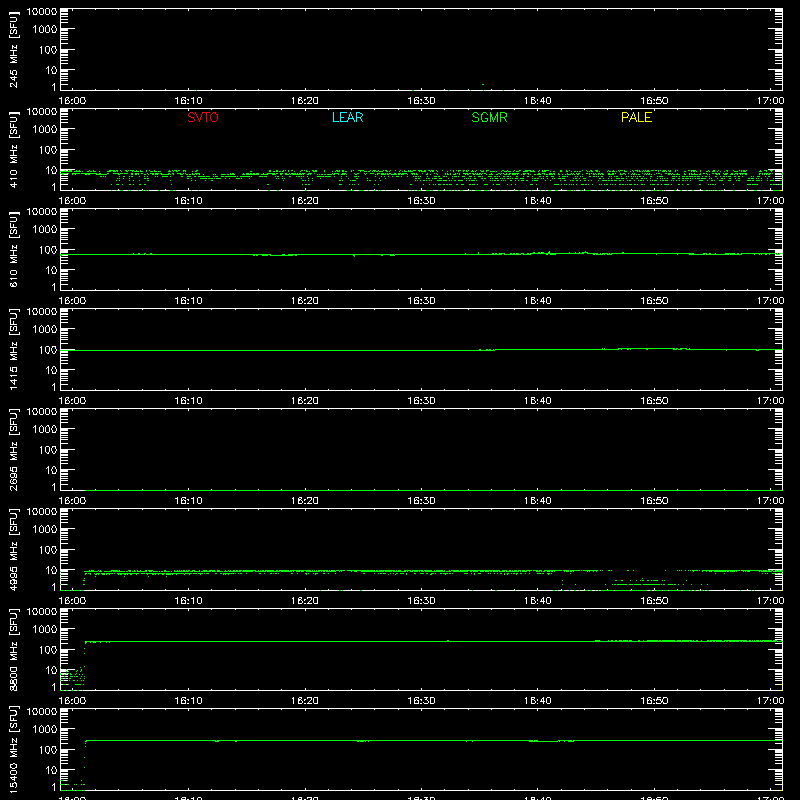Click 16:30 time label below 610 MHz plot
Image resolution: width=800 pixels, height=800 pixels.
pyautogui.click(x=421, y=301)
